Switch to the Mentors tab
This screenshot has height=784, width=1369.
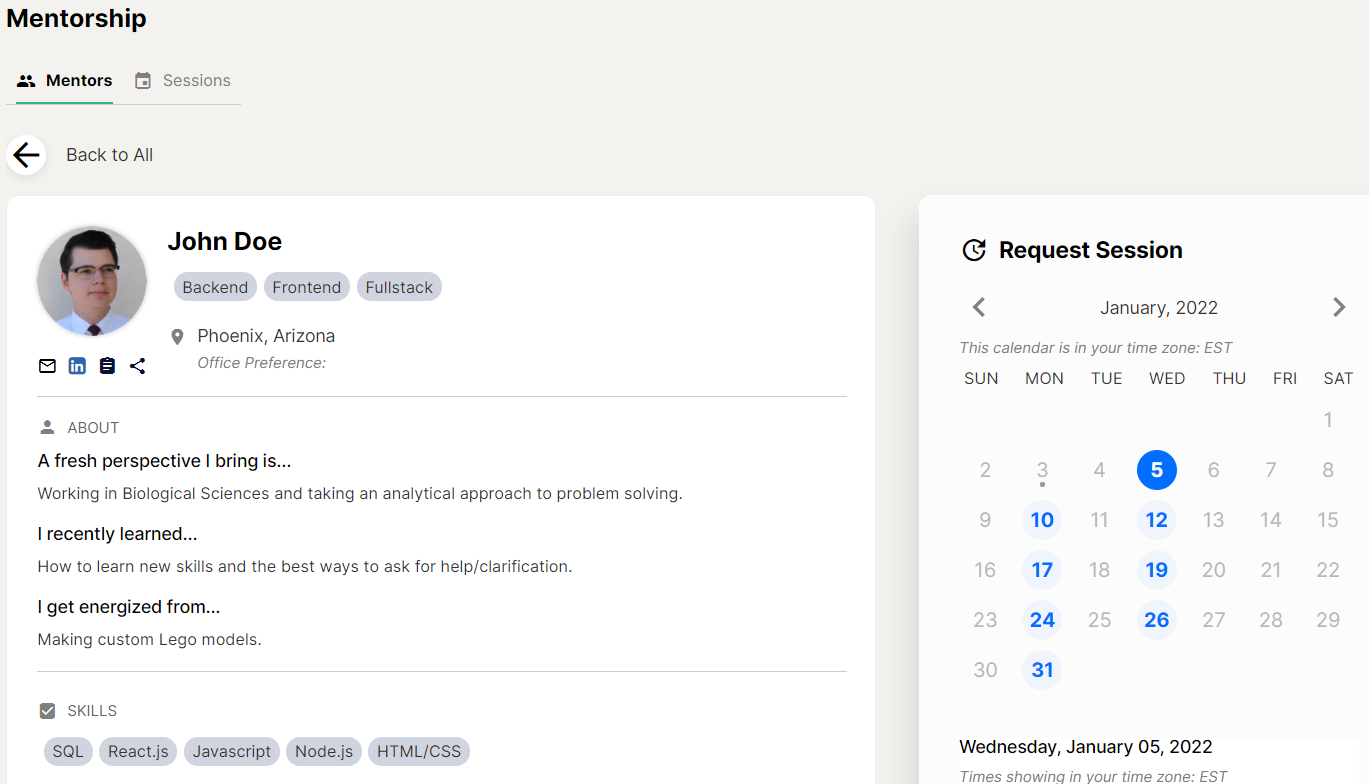coord(65,81)
